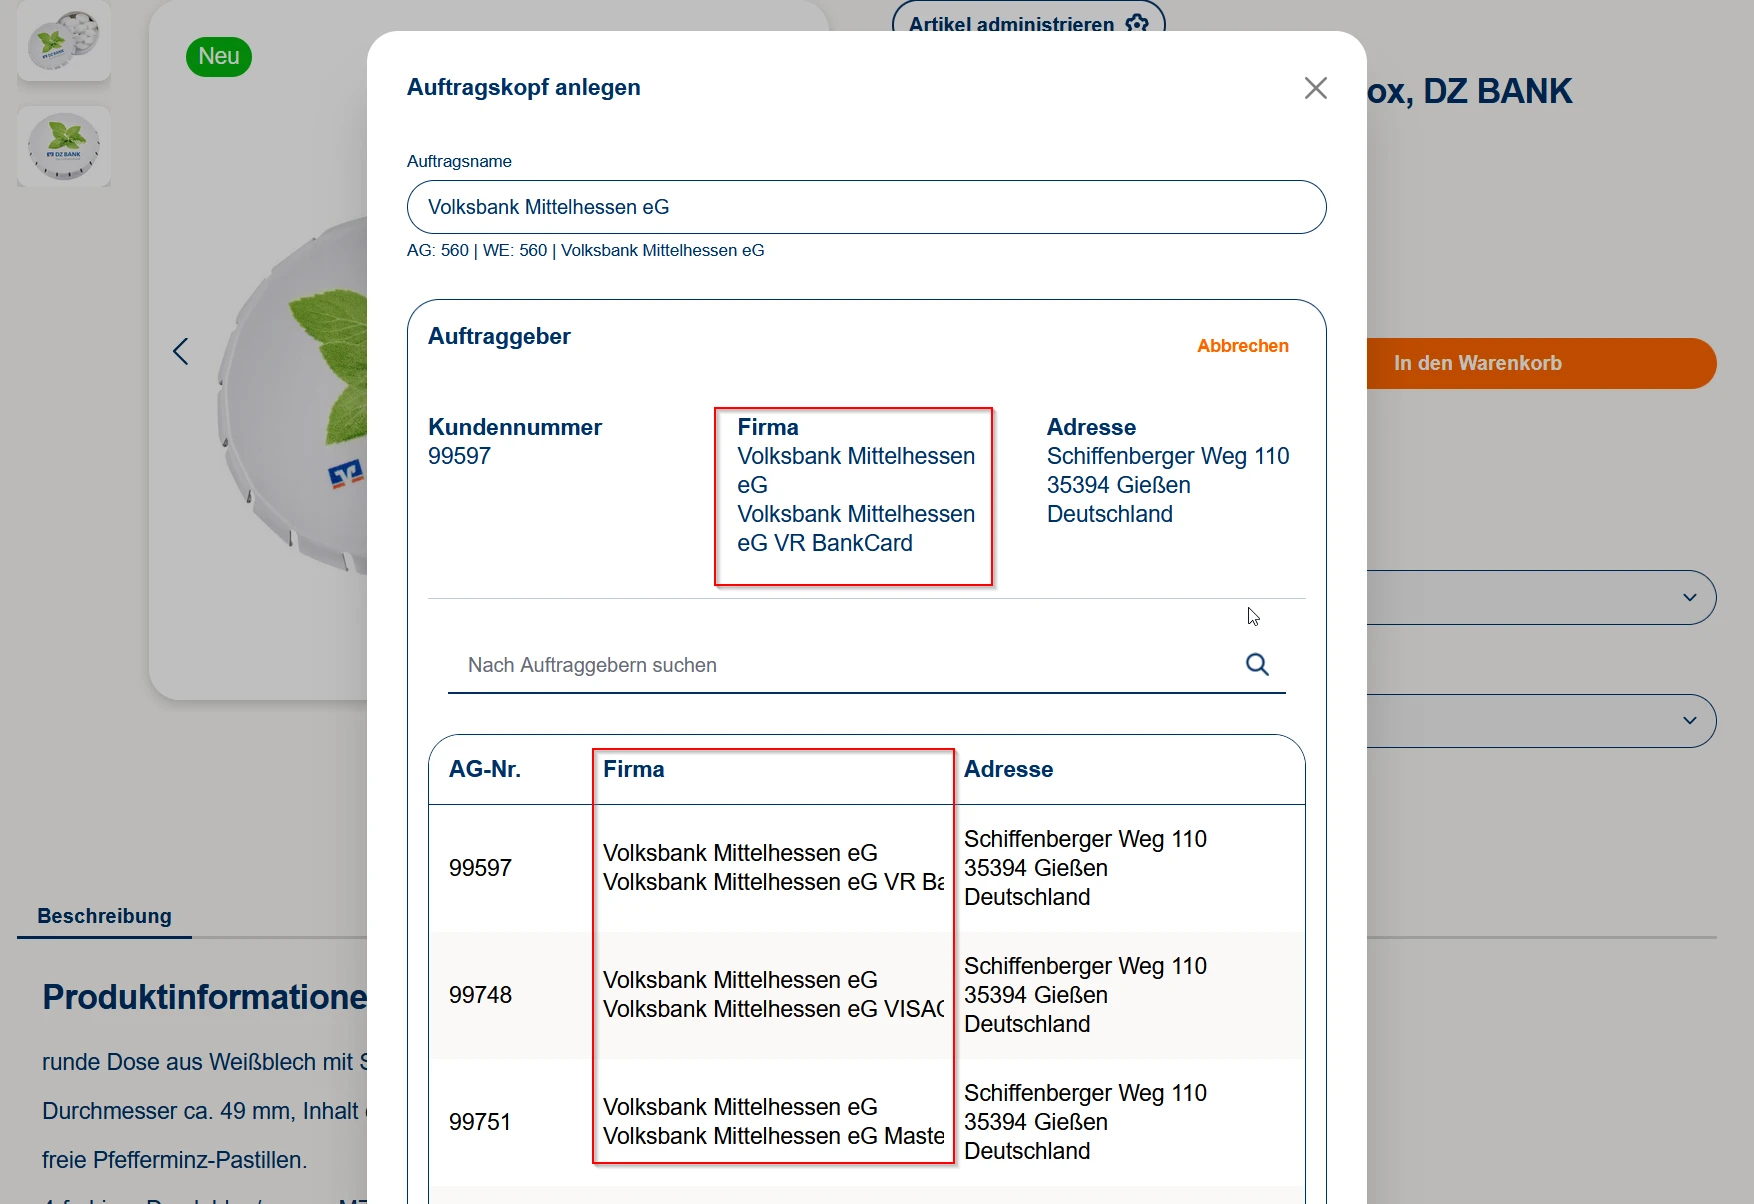Click the Adresse column header in table
Viewport: 1754px width, 1204px height.
pos(1008,769)
